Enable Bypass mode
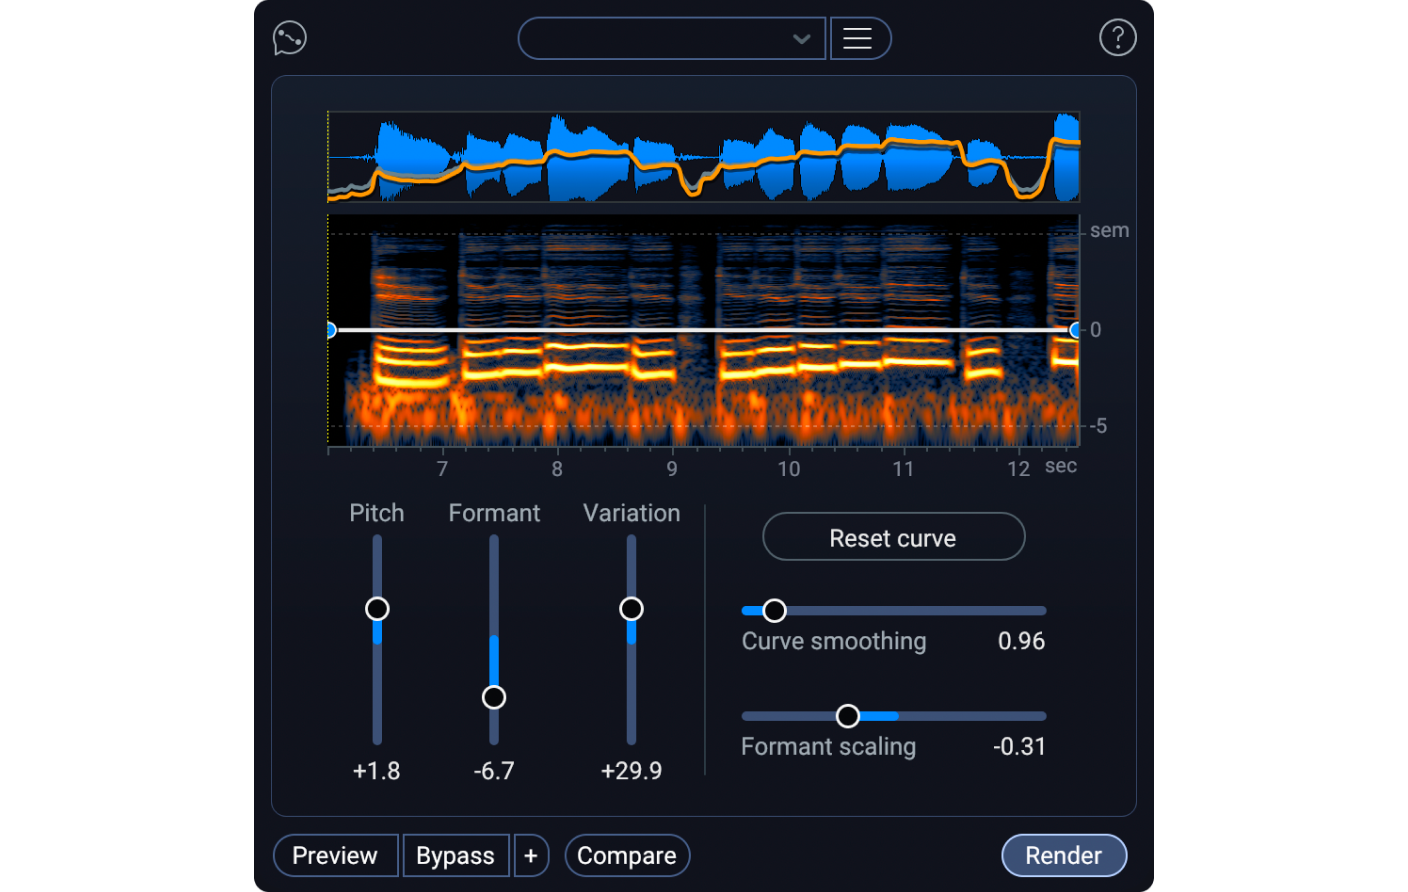 point(456,855)
